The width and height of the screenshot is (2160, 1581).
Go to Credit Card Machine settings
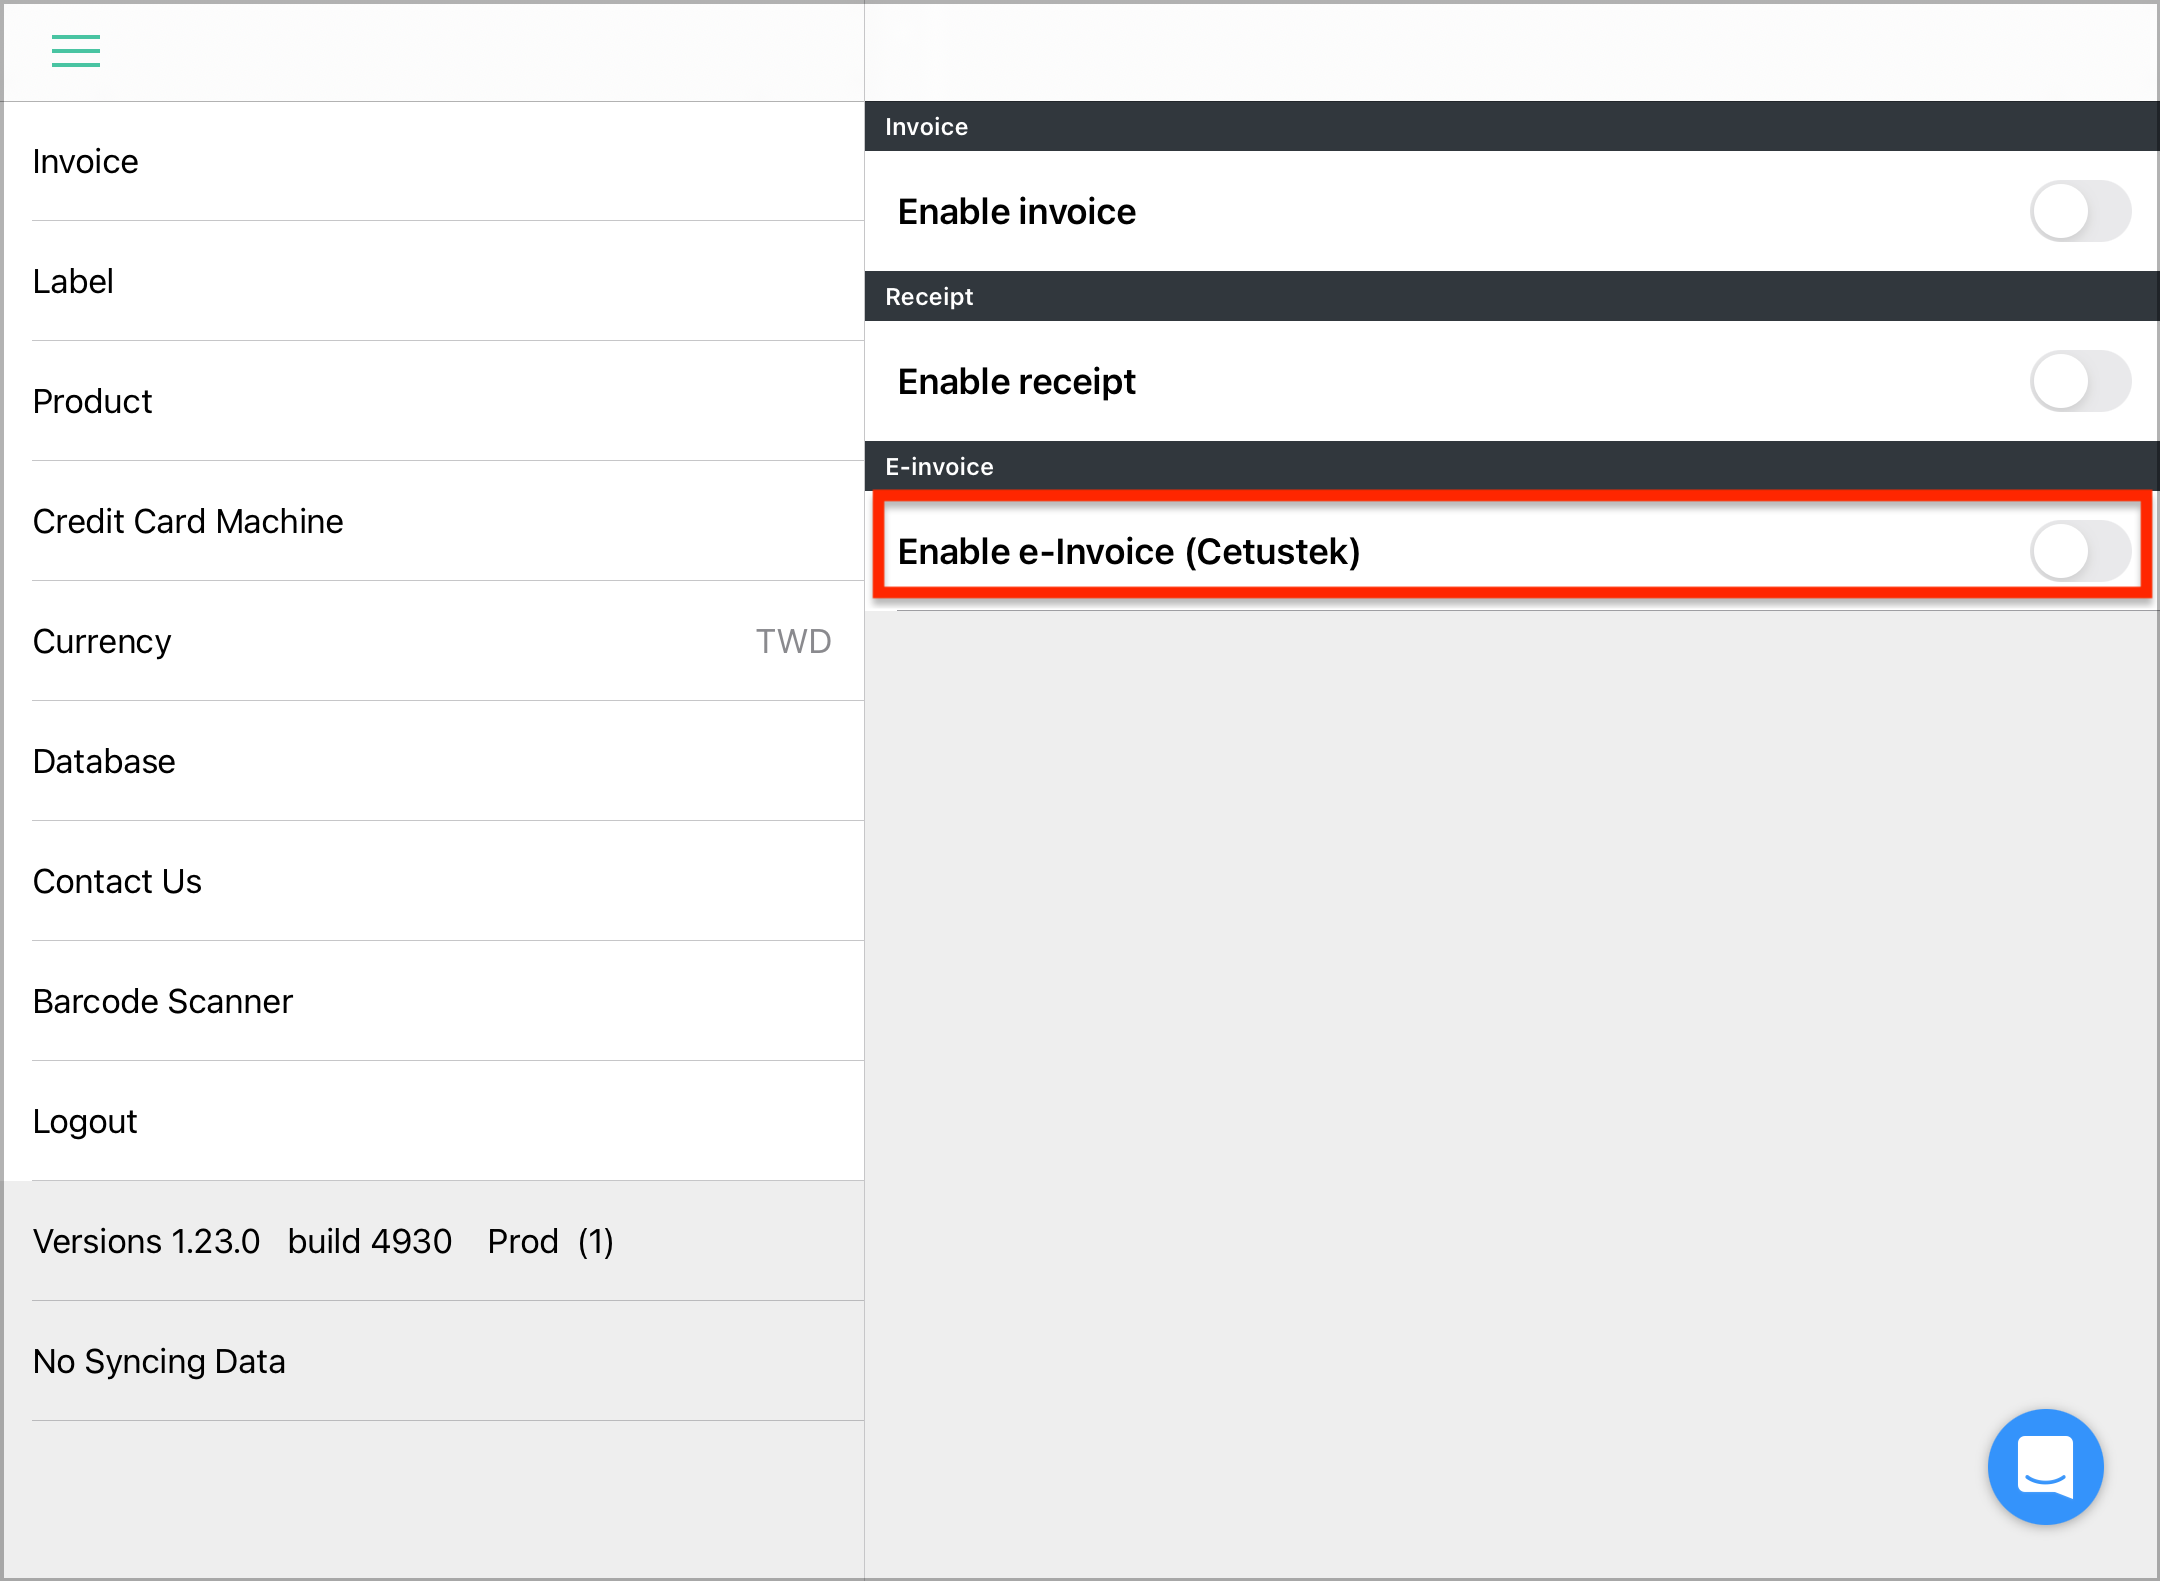click(x=434, y=521)
